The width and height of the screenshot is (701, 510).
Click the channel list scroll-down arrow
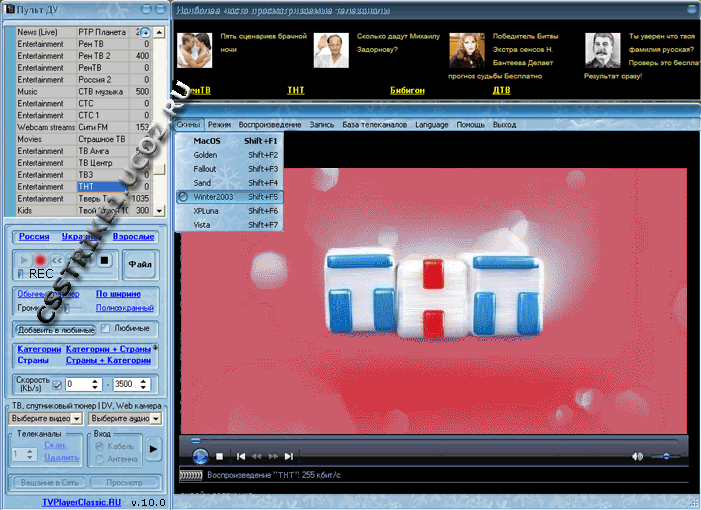point(159,210)
